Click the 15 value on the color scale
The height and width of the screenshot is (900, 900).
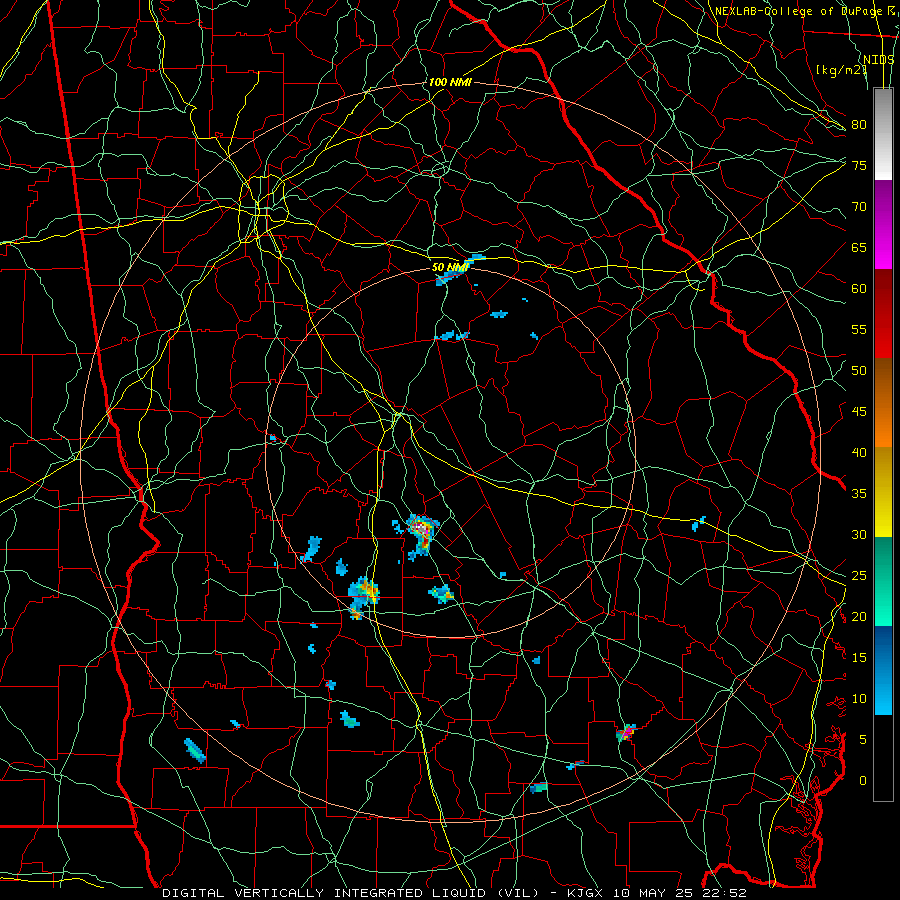click(859, 658)
